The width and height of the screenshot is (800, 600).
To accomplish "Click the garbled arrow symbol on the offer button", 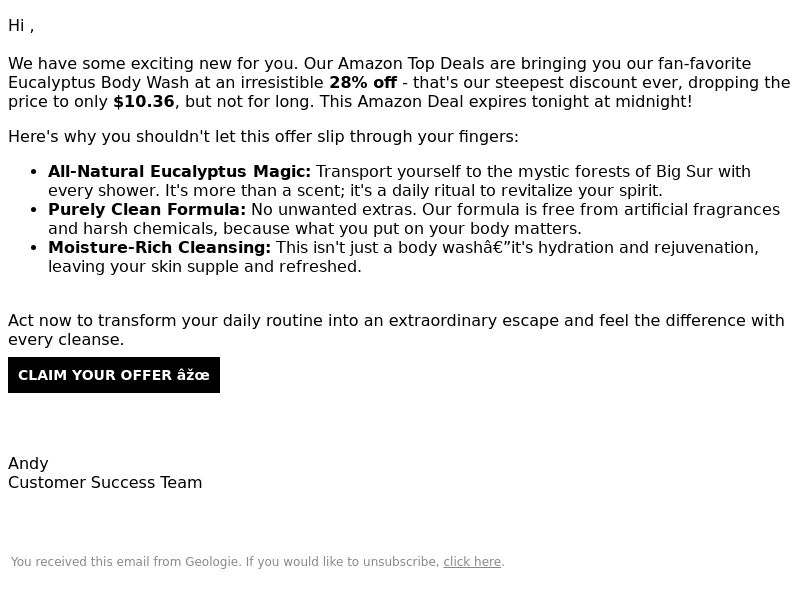I will point(193,375).
